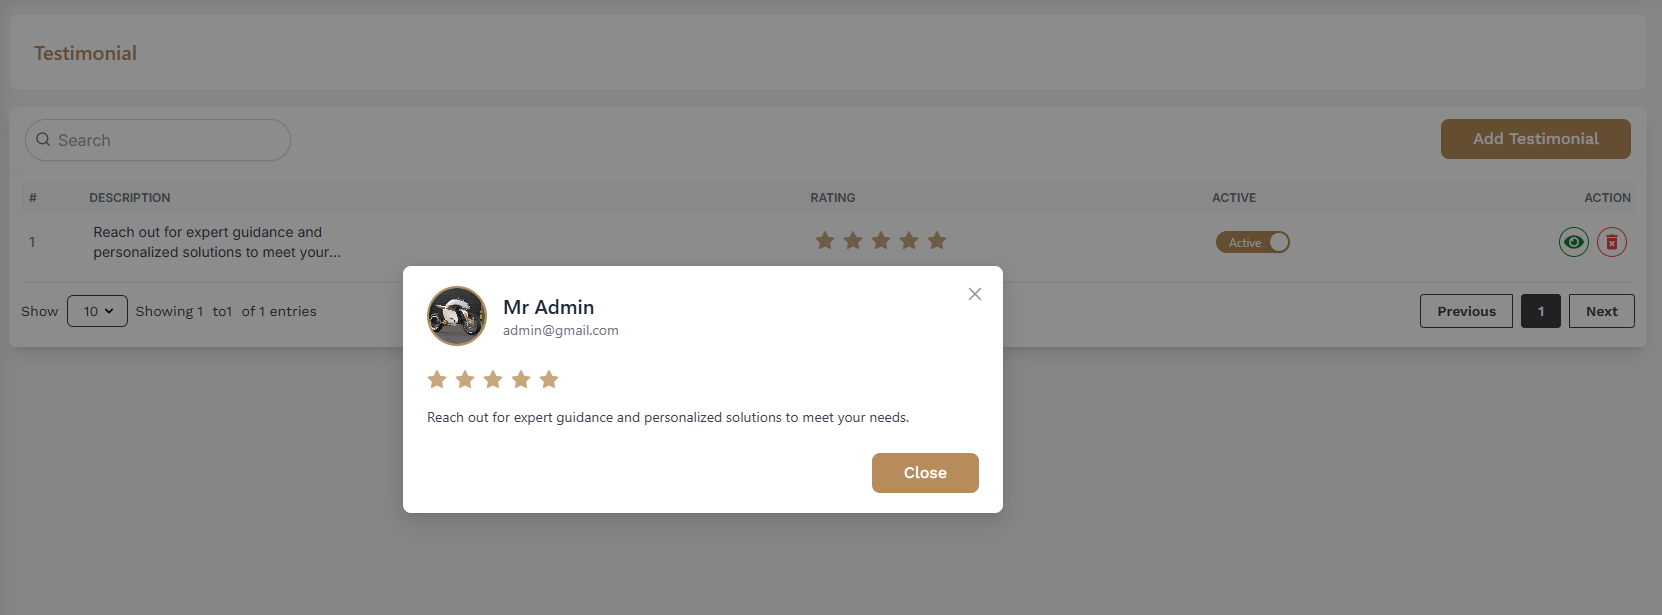1662x615 pixels.
Task: Click the first star in the table rating
Action: (825, 240)
